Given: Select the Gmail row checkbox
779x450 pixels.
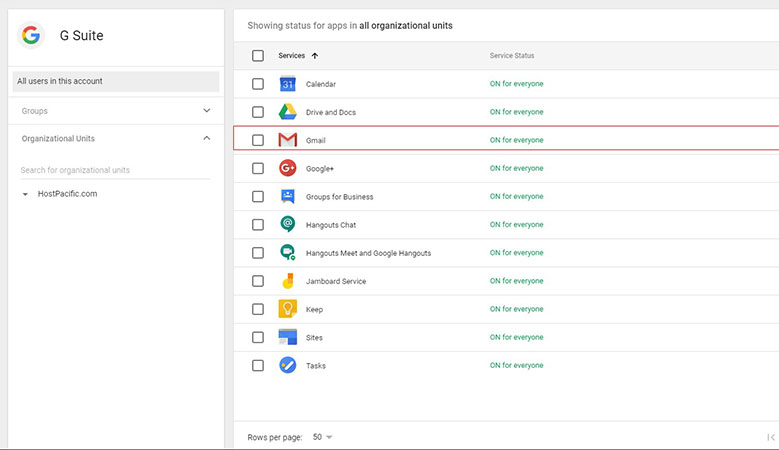Looking at the screenshot, I should (258, 140).
